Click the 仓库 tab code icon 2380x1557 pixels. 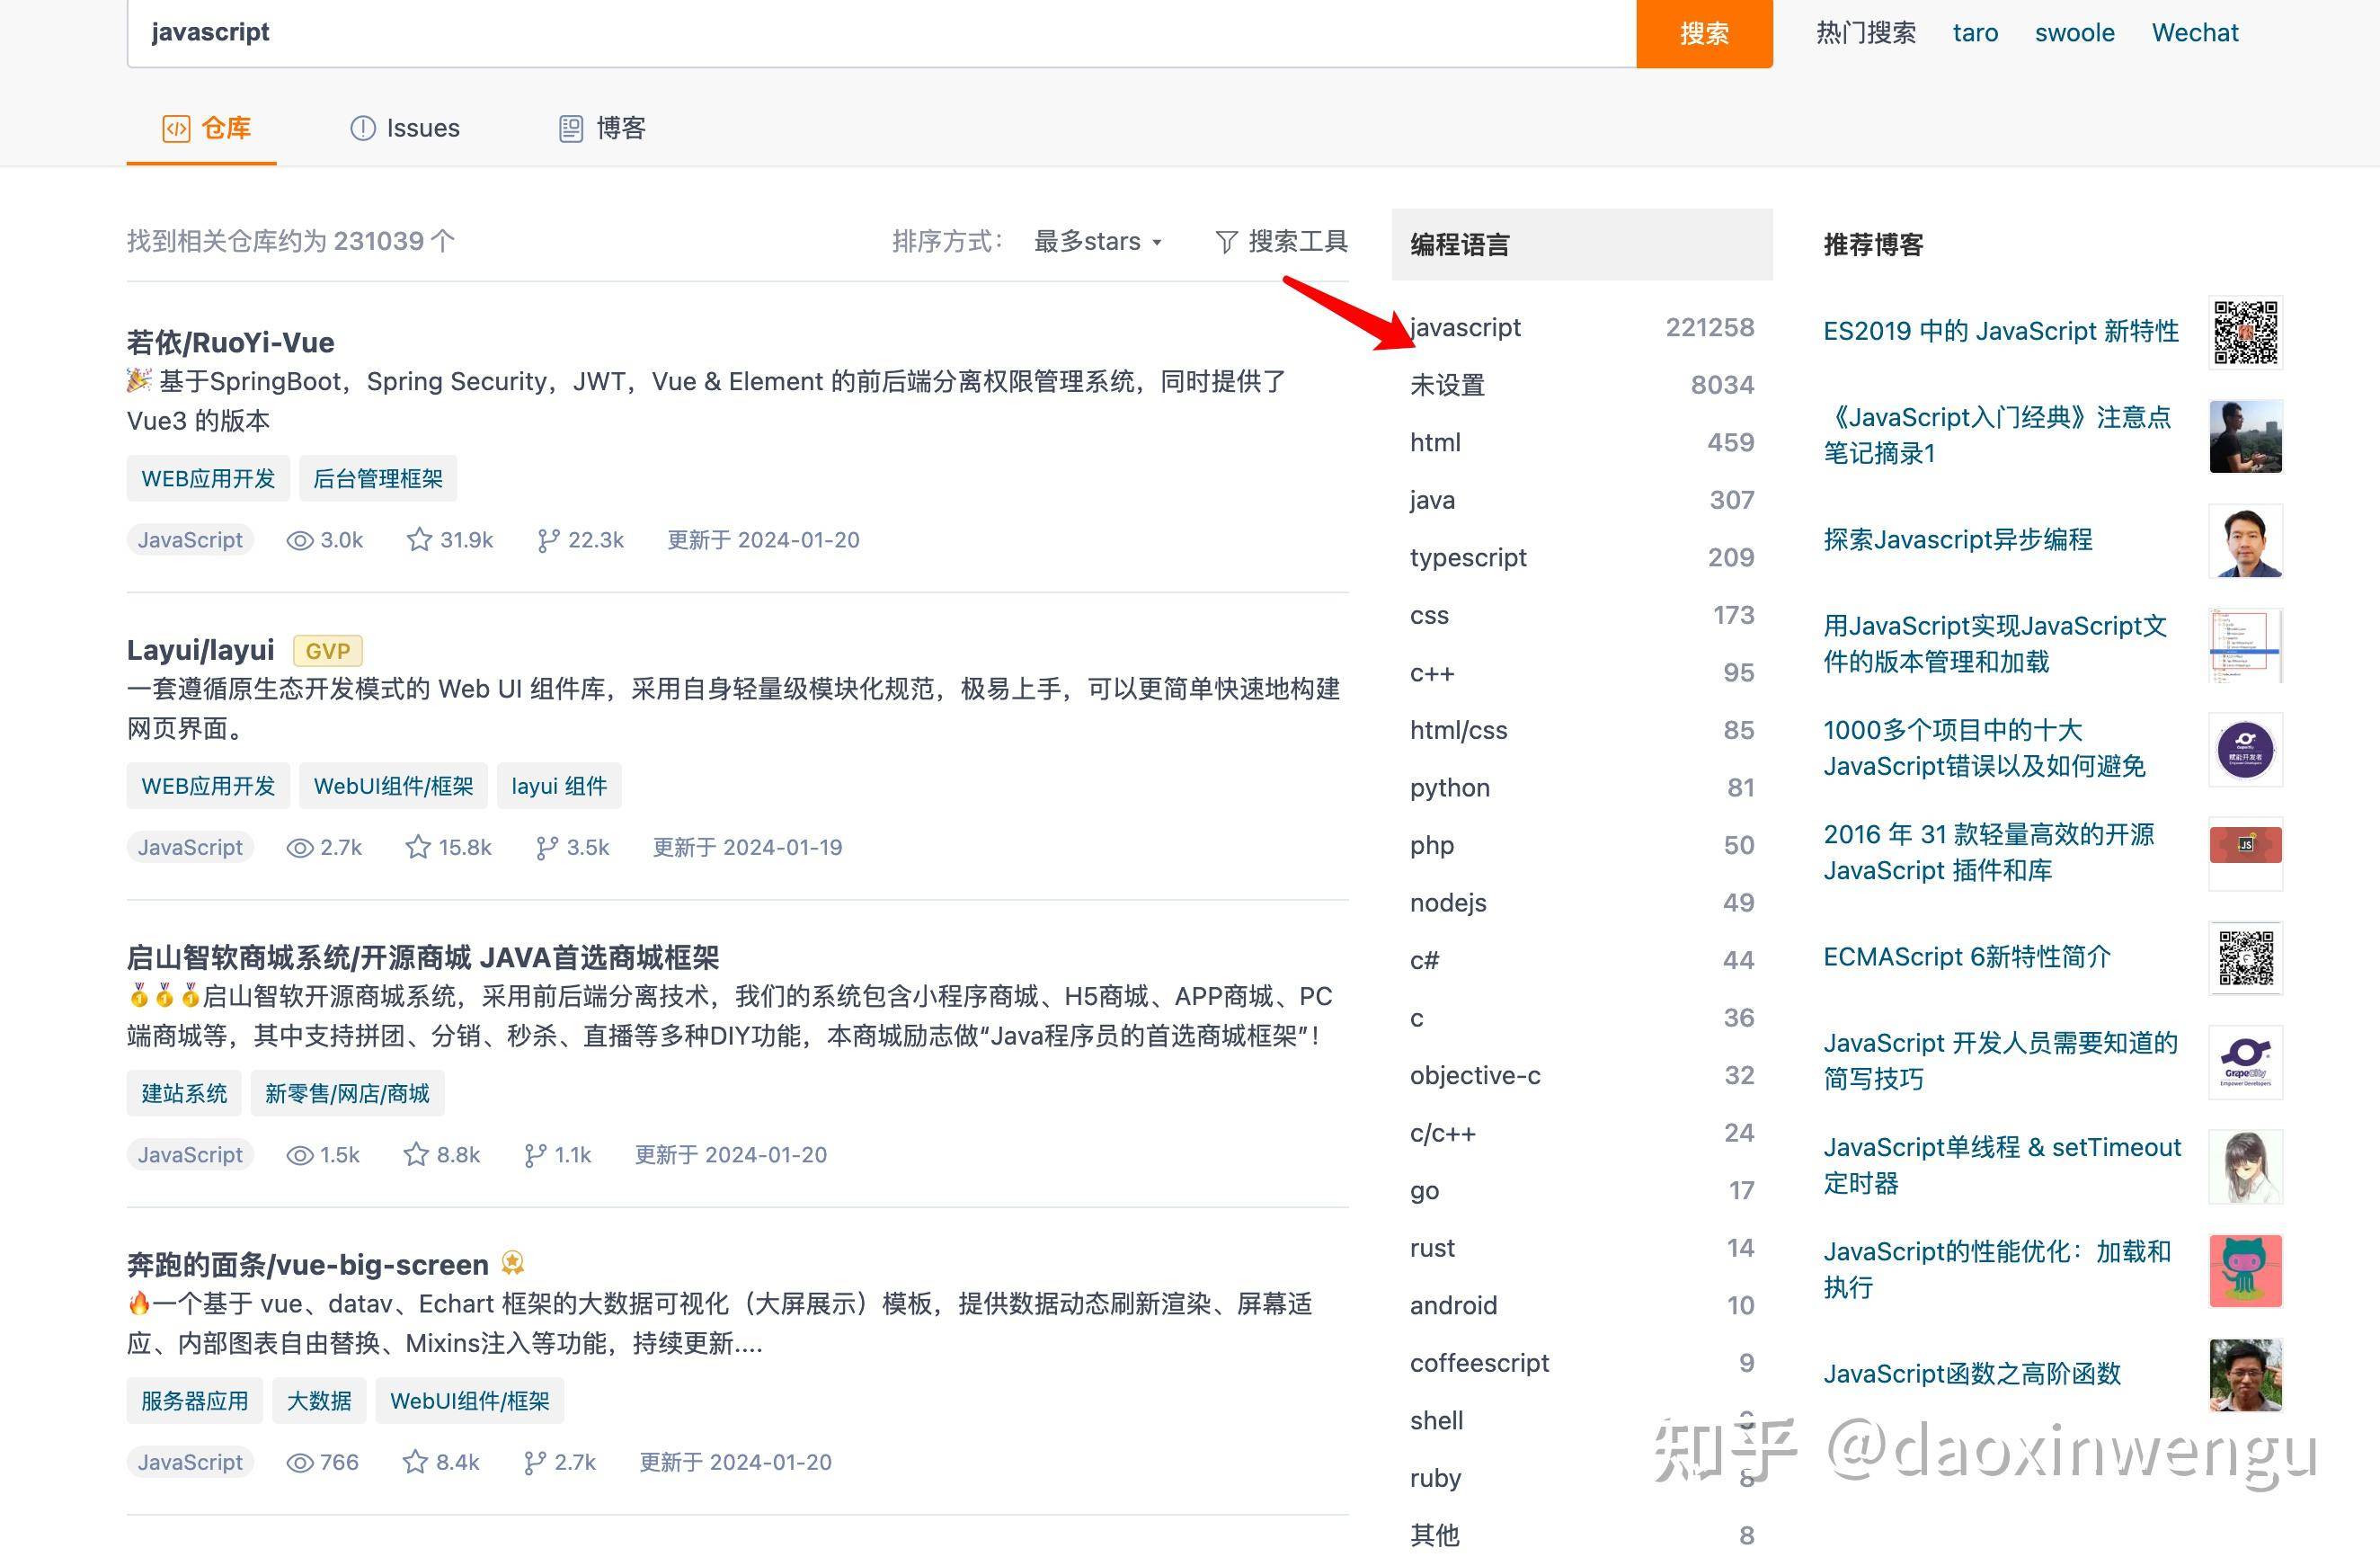pos(175,128)
